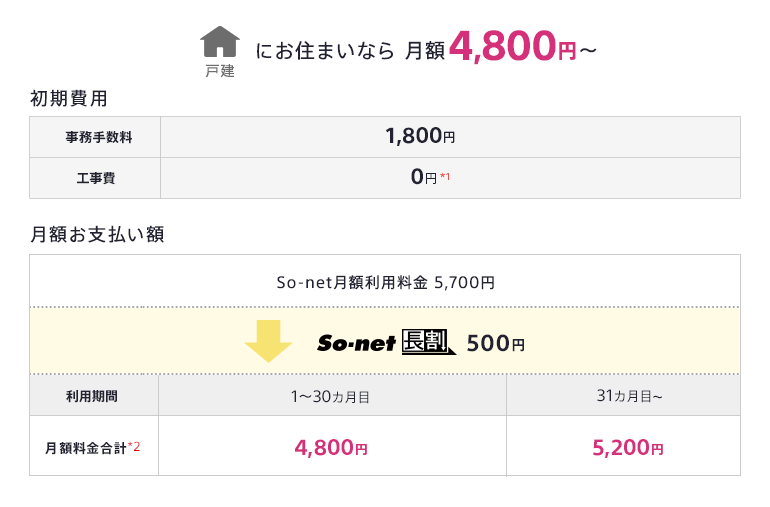Click the red *1 footnote marker
This screenshot has height=507, width=770.
[445, 178]
